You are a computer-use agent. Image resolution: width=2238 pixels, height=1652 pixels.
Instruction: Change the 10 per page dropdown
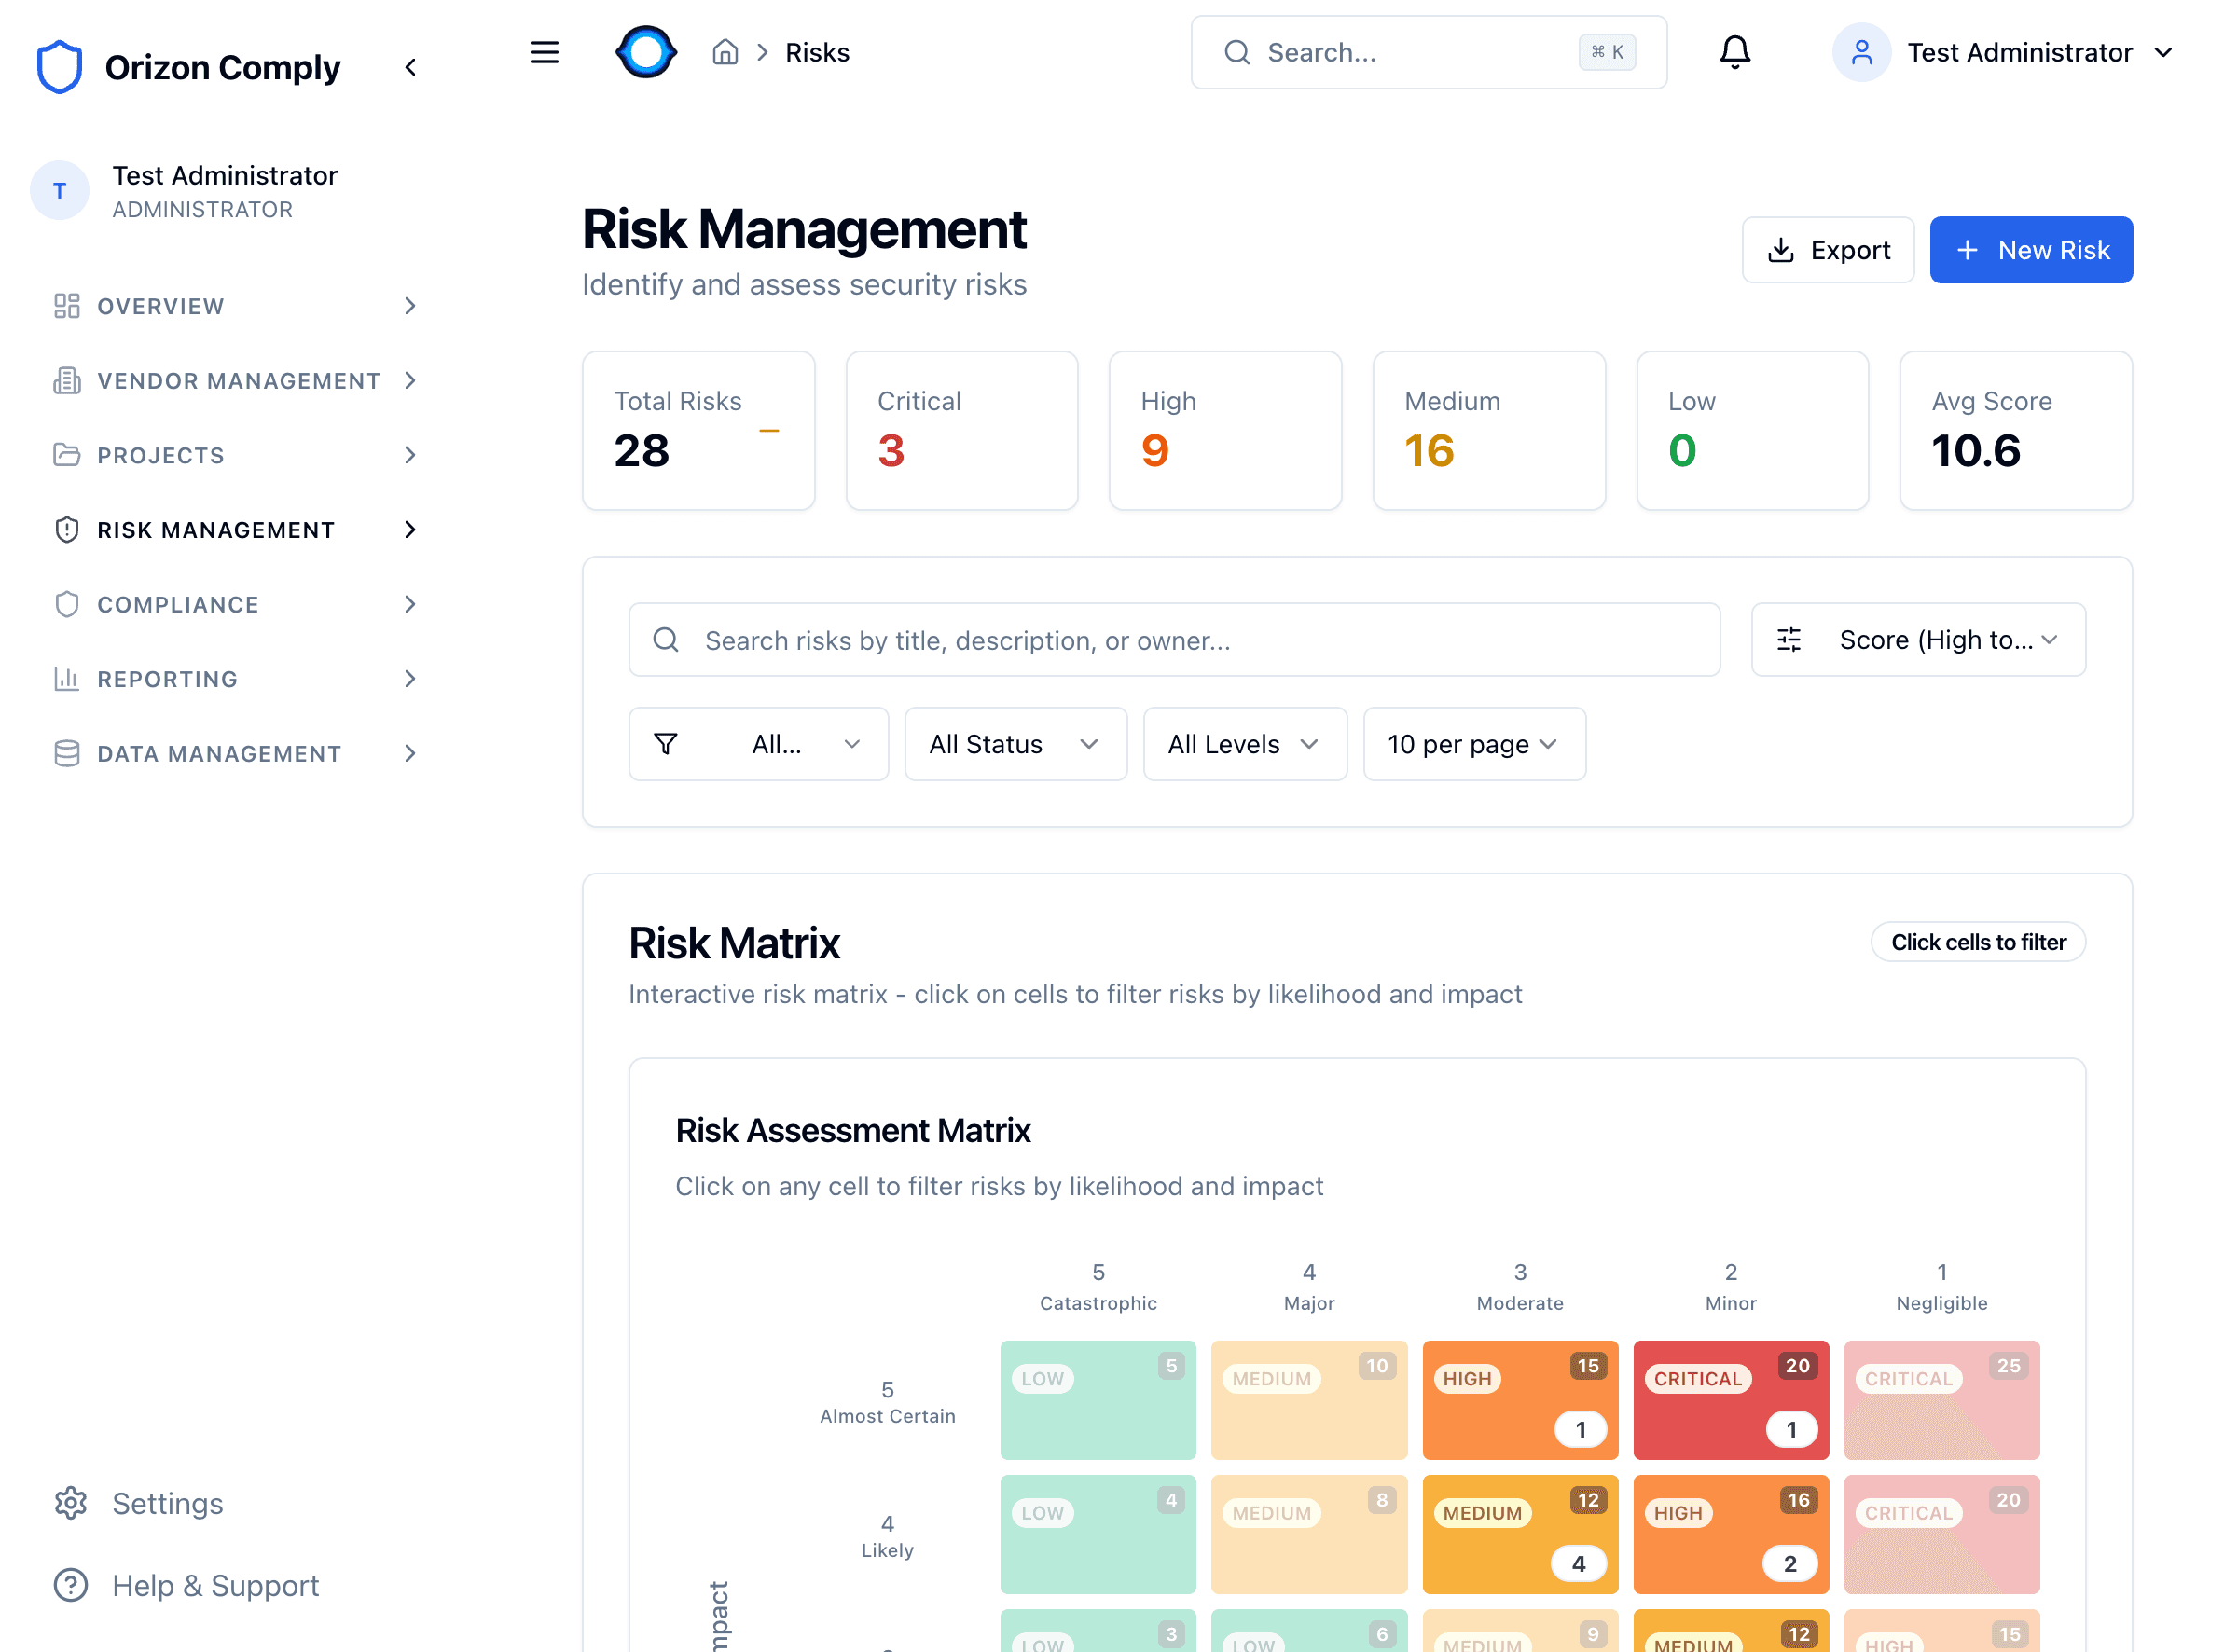click(x=1473, y=744)
